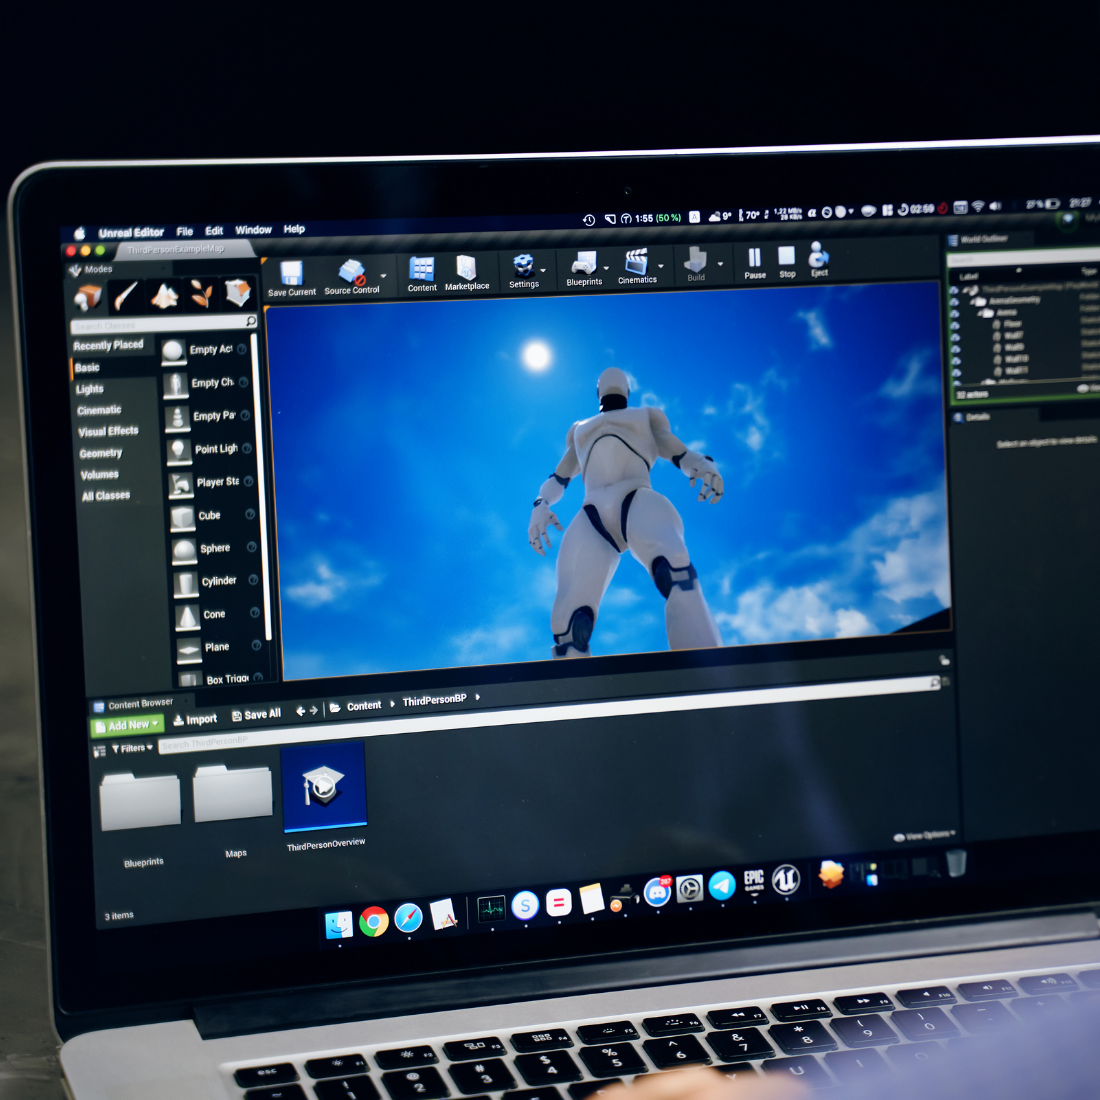Open the Window menu

(253, 230)
